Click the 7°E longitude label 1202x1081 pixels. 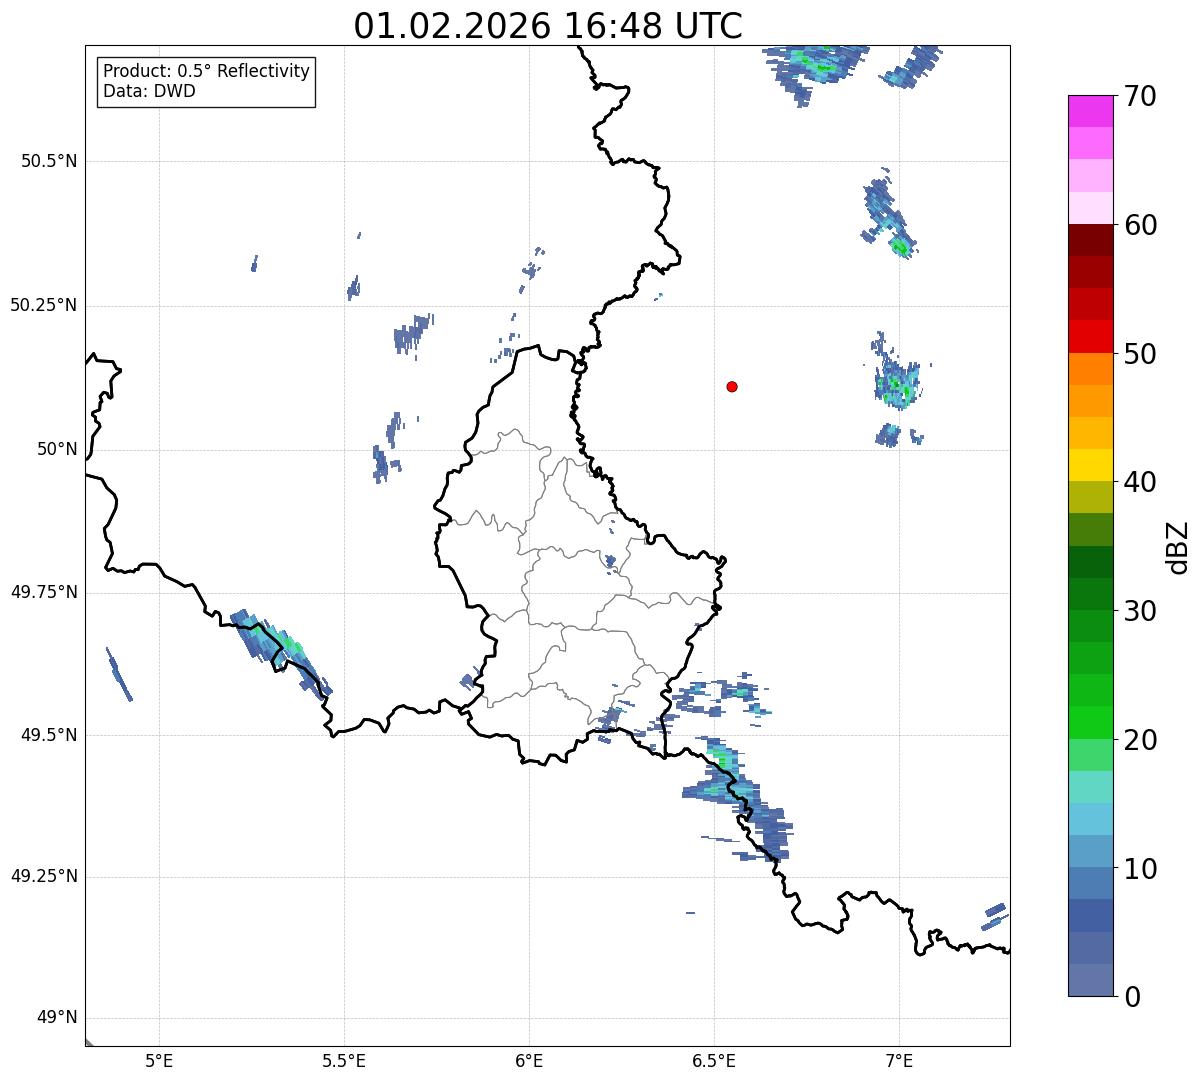(899, 1060)
